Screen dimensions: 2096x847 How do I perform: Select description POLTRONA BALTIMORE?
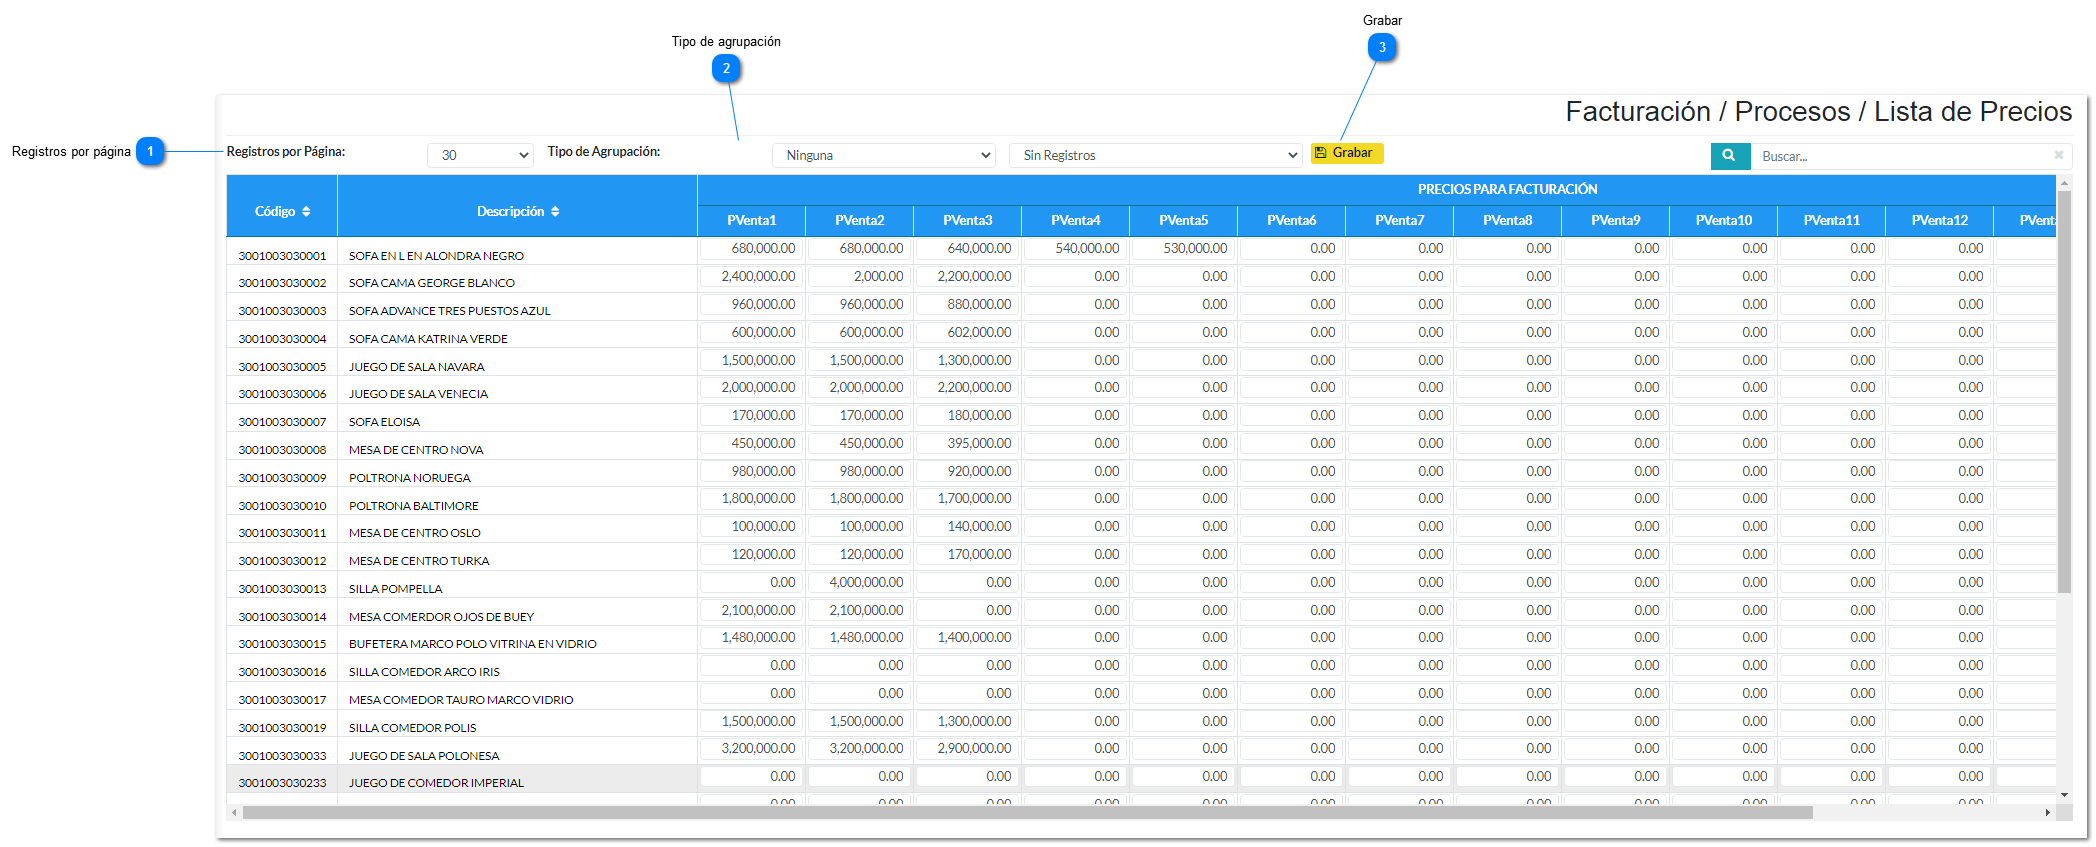pyautogui.click(x=414, y=506)
